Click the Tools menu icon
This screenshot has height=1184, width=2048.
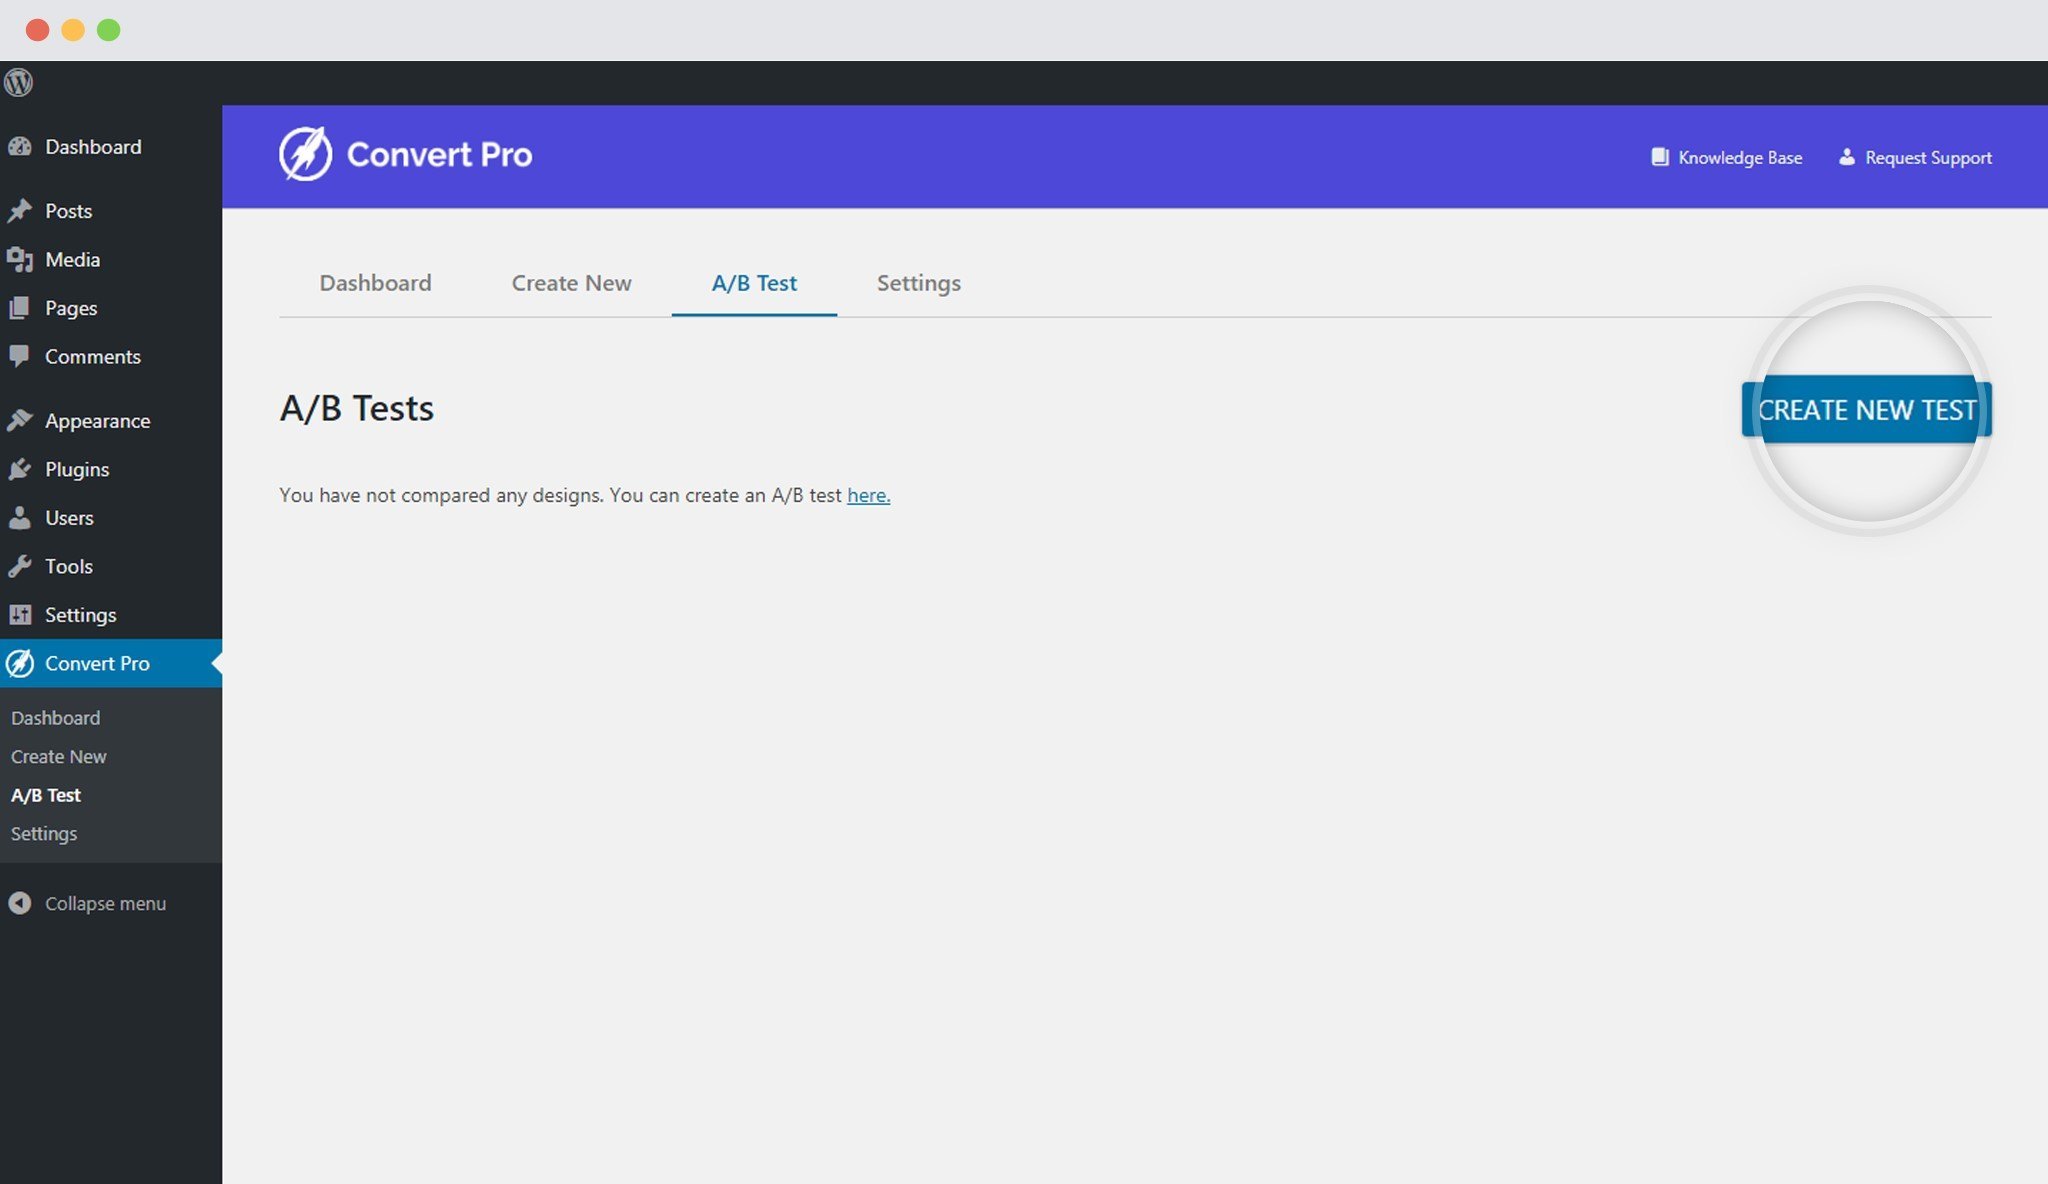[23, 565]
